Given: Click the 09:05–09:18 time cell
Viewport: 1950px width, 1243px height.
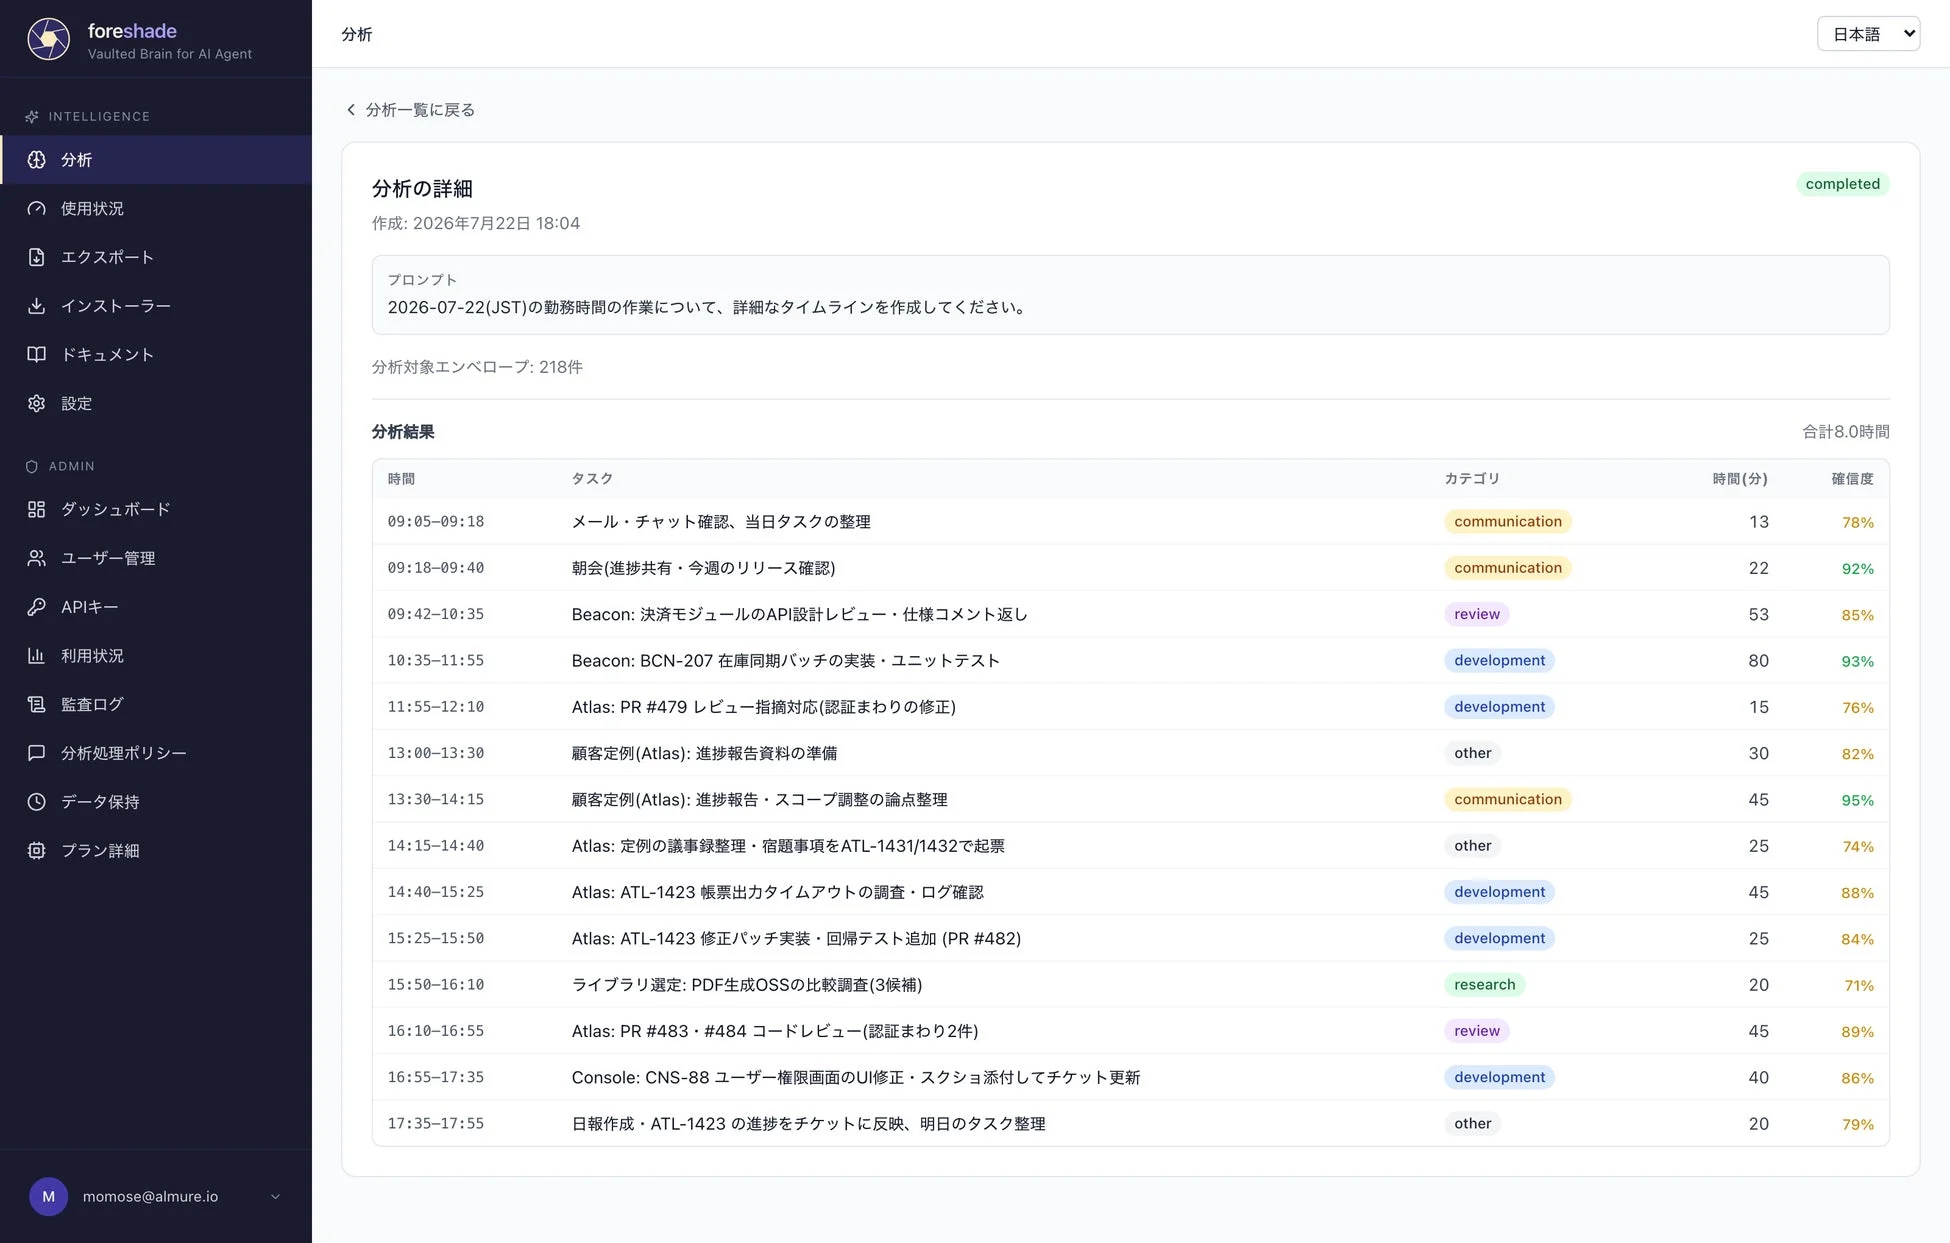Looking at the screenshot, I should (436, 522).
